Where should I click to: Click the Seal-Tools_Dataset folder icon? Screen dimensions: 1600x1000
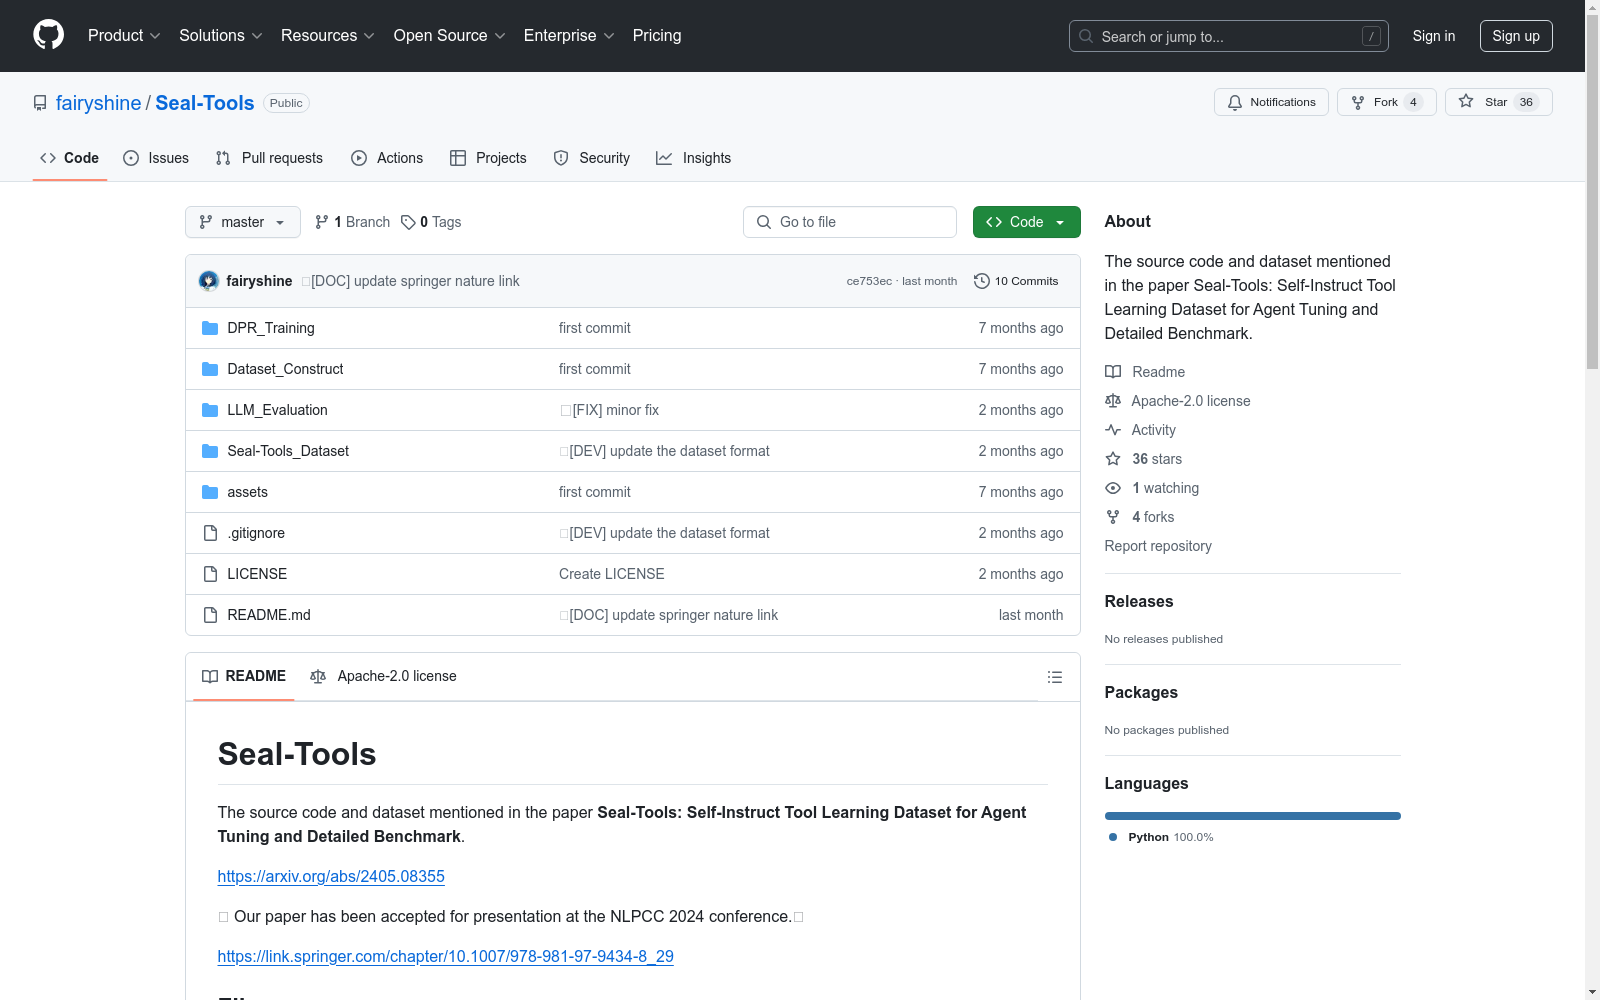[x=210, y=451]
